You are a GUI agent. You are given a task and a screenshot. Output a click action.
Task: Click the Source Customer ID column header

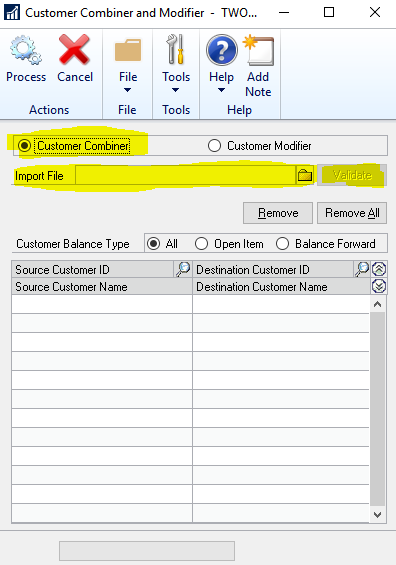[93, 270]
